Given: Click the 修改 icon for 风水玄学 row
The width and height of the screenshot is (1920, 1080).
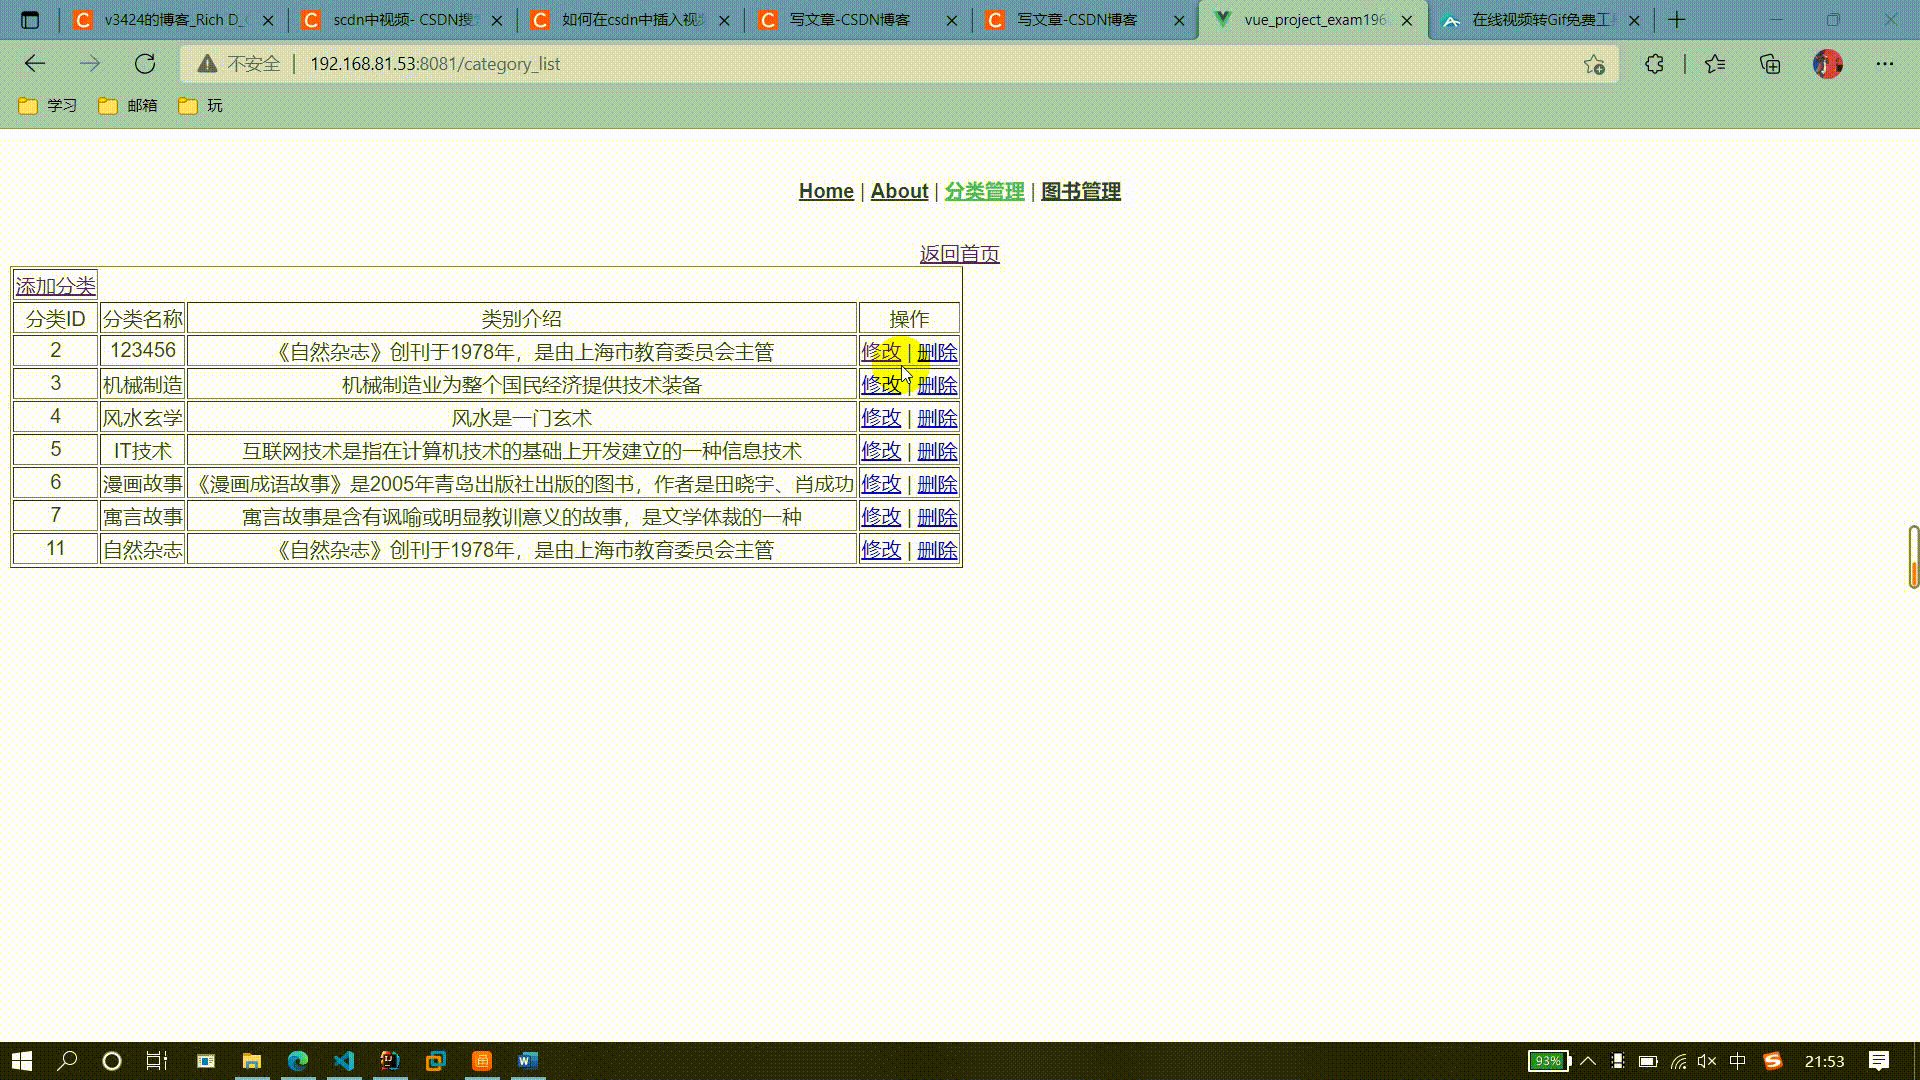Looking at the screenshot, I should tap(880, 417).
